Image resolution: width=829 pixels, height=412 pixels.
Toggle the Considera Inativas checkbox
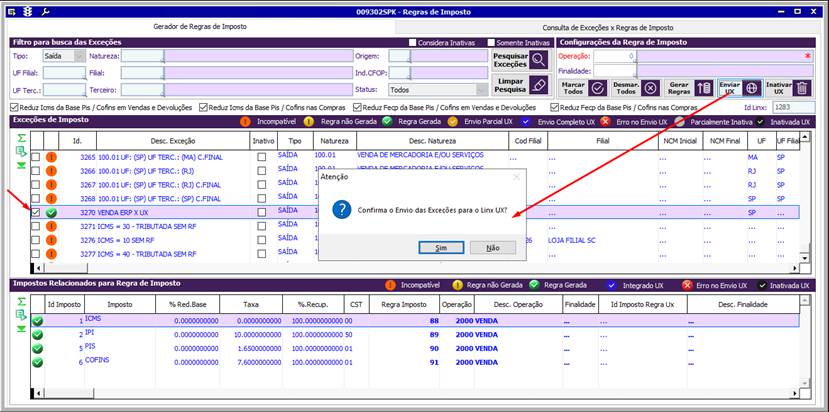point(413,43)
